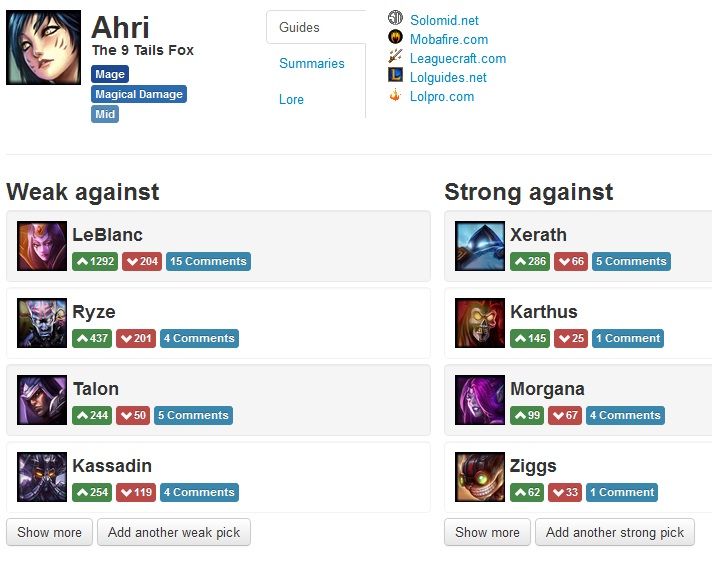Switch to the Summaries tab
The width and height of the screenshot is (712, 576).
[x=312, y=63]
